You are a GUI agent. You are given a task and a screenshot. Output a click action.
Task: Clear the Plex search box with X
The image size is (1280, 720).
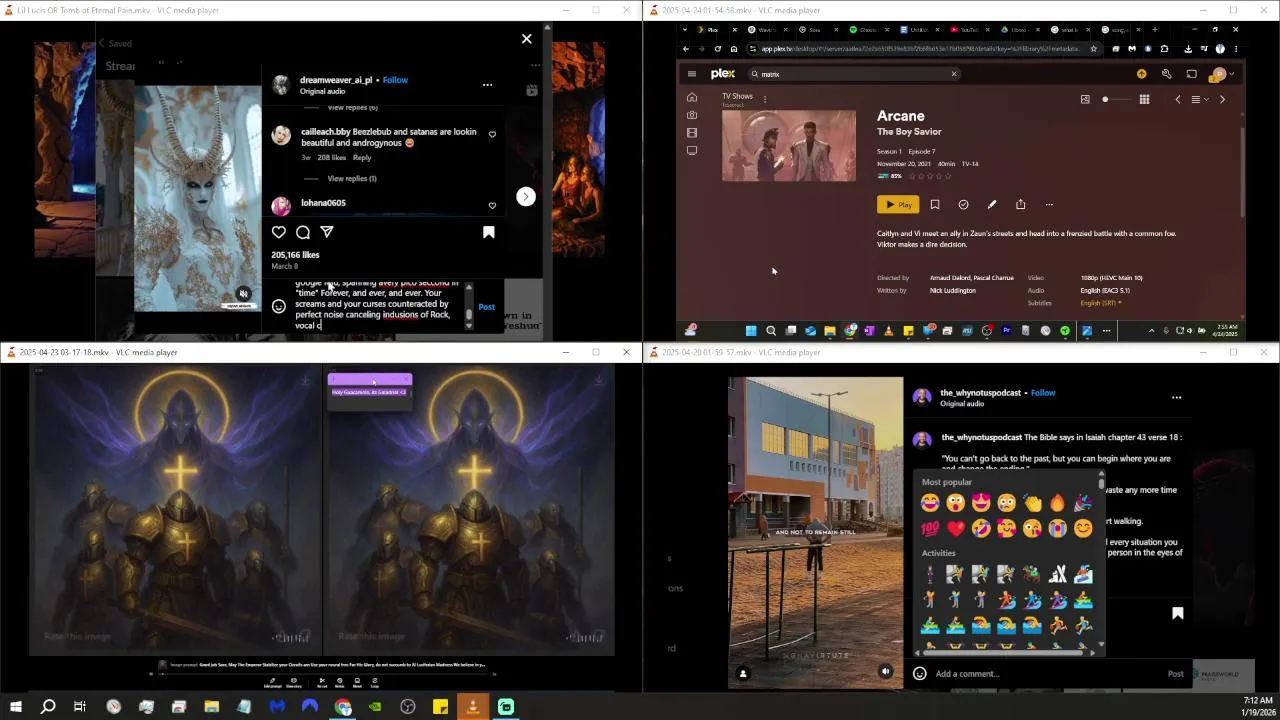pyautogui.click(x=953, y=74)
